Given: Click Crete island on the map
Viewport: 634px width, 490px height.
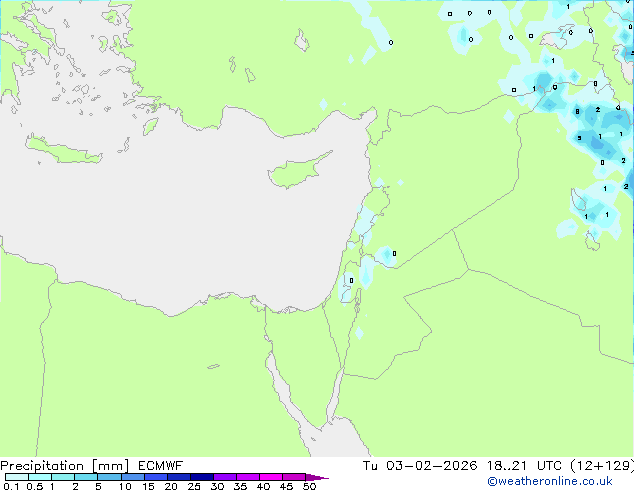Looking at the screenshot, I should coord(63,150).
